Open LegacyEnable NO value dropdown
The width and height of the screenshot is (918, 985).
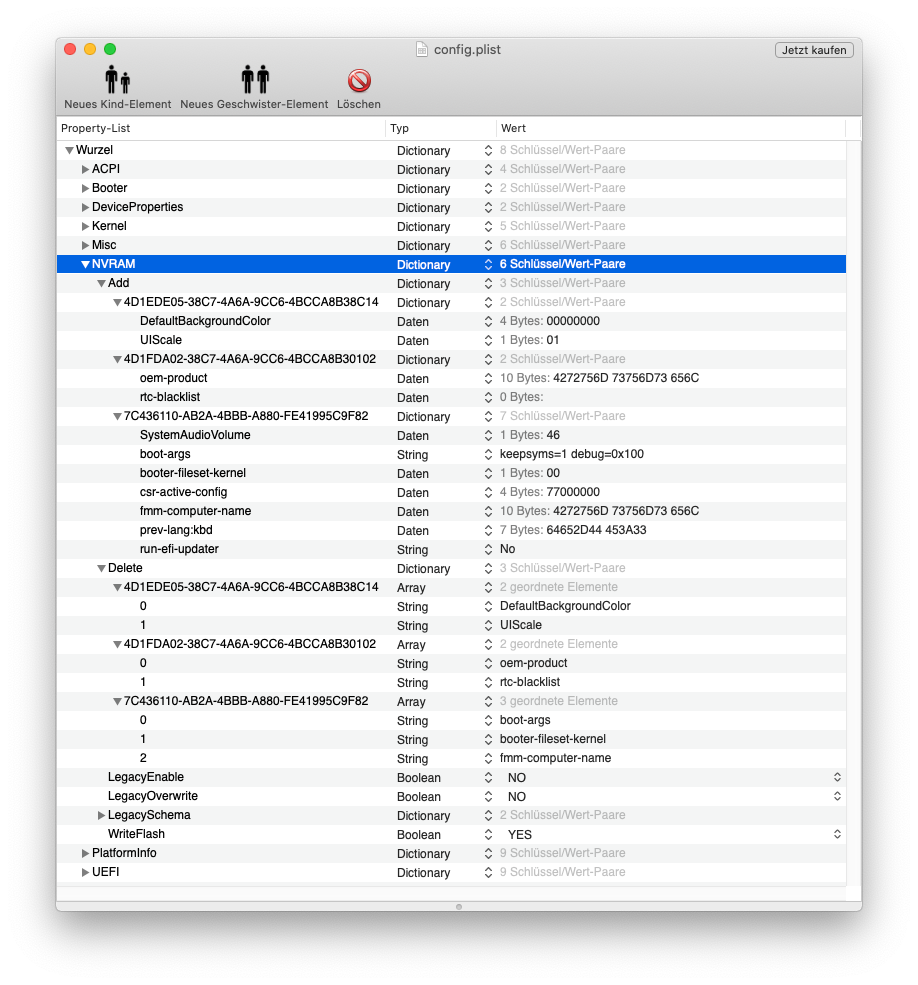(x=837, y=777)
